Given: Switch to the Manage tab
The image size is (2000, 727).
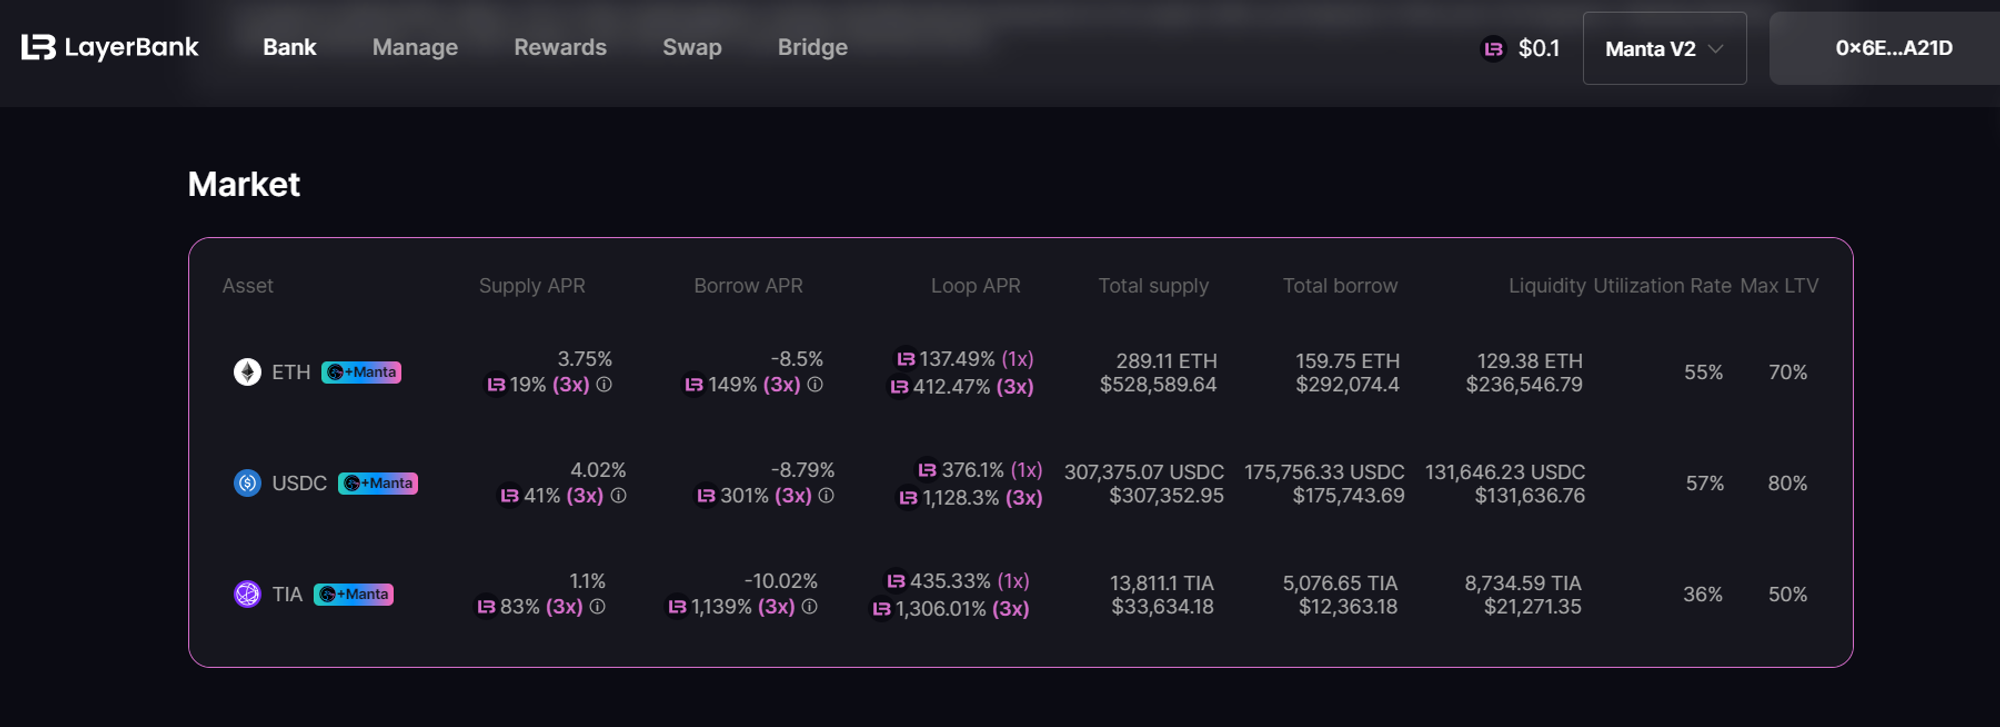Looking at the screenshot, I should [x=414, y=47].
